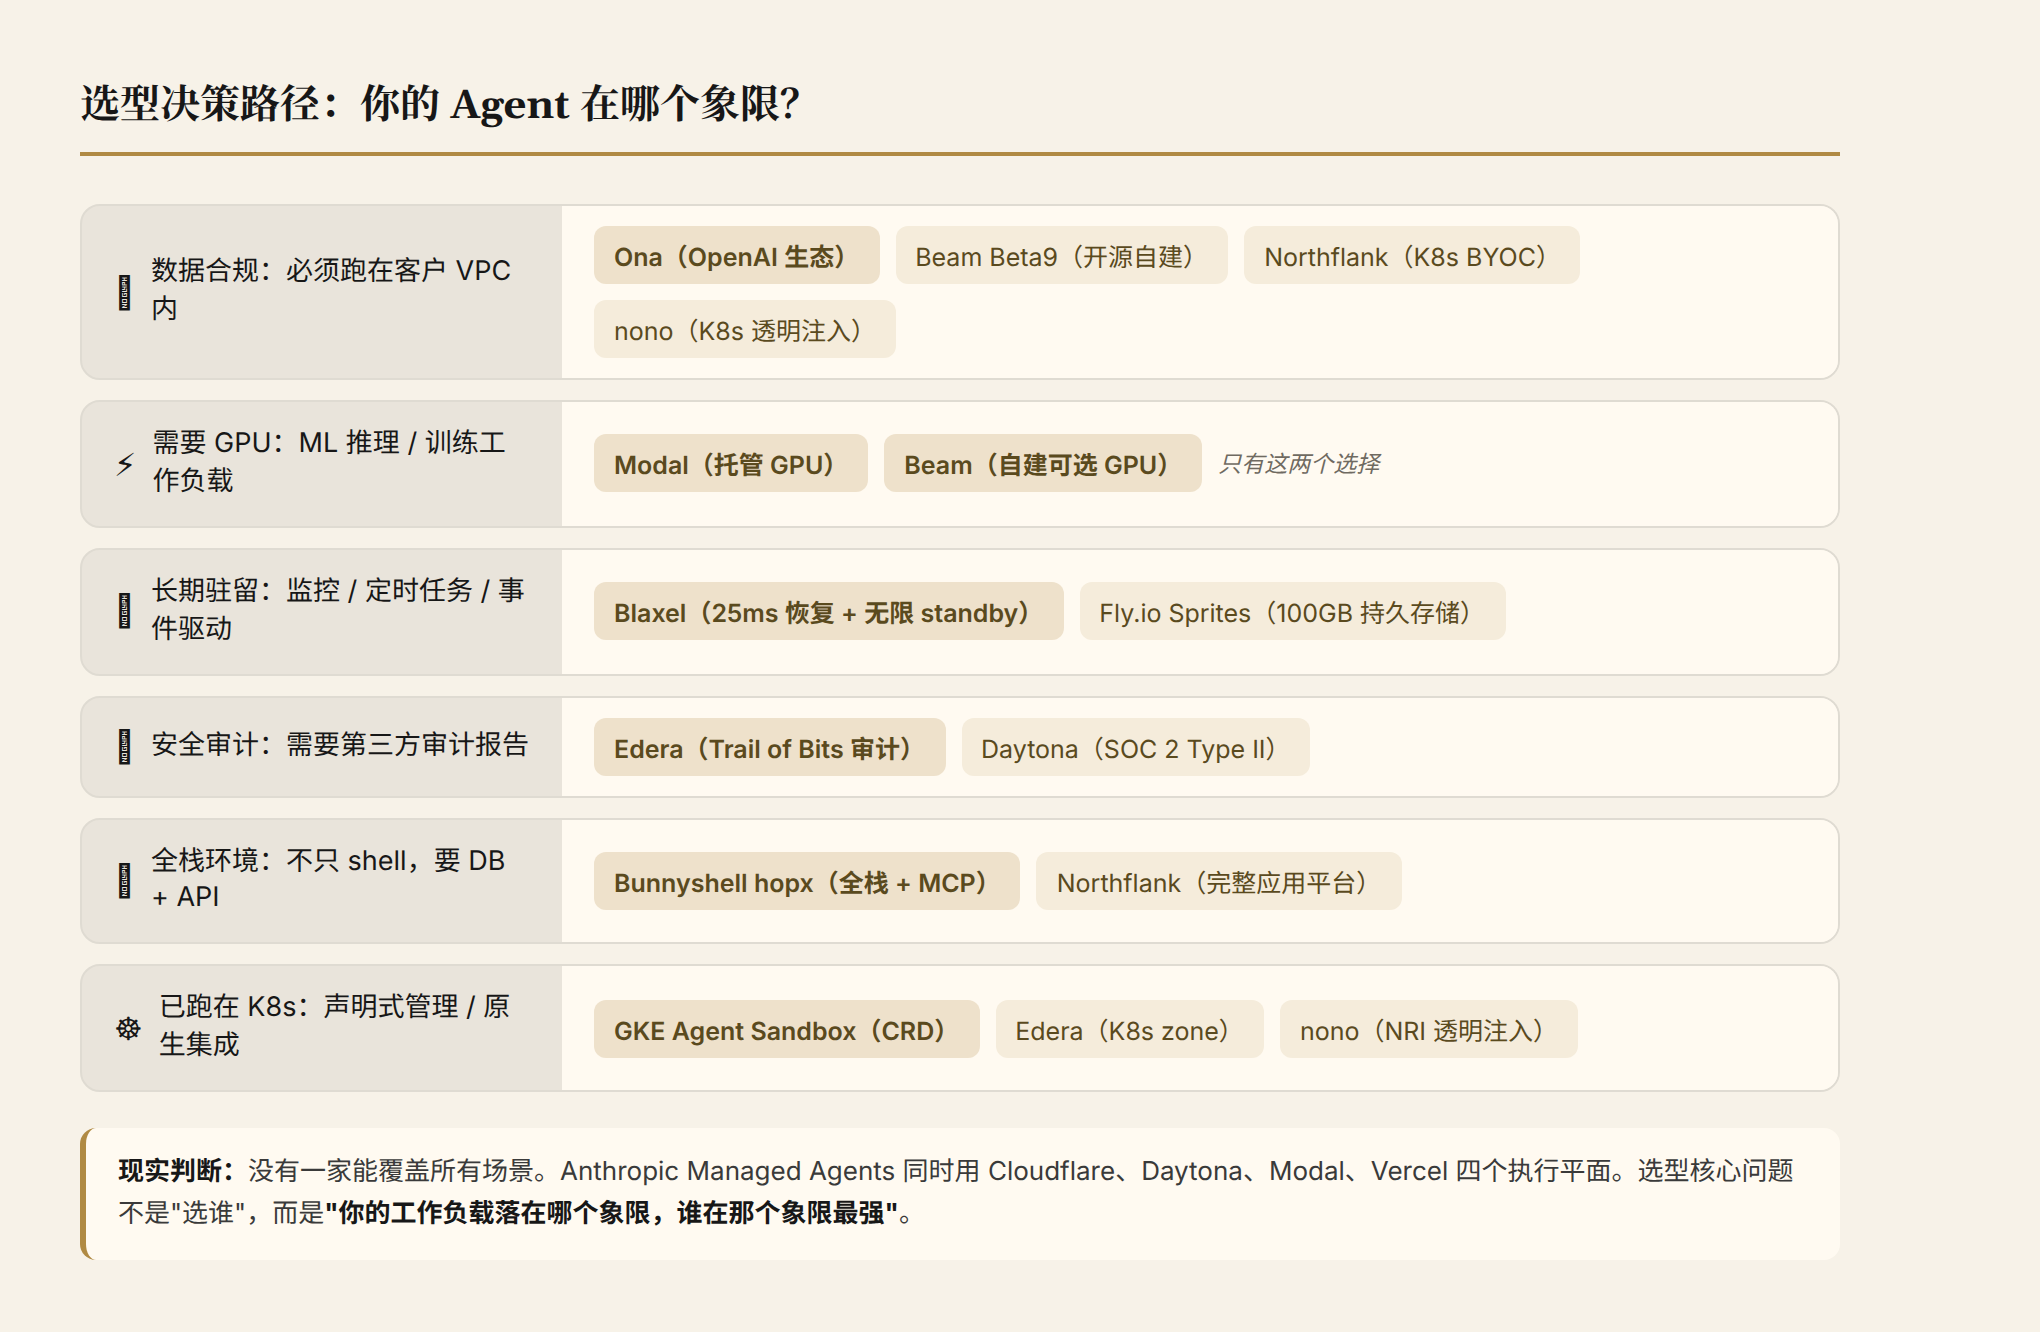The height and width of the screenshot is (1332, 2040).
Task: Click the Northflank（K8s BYOC）tag
Action: click(1411, 256)
